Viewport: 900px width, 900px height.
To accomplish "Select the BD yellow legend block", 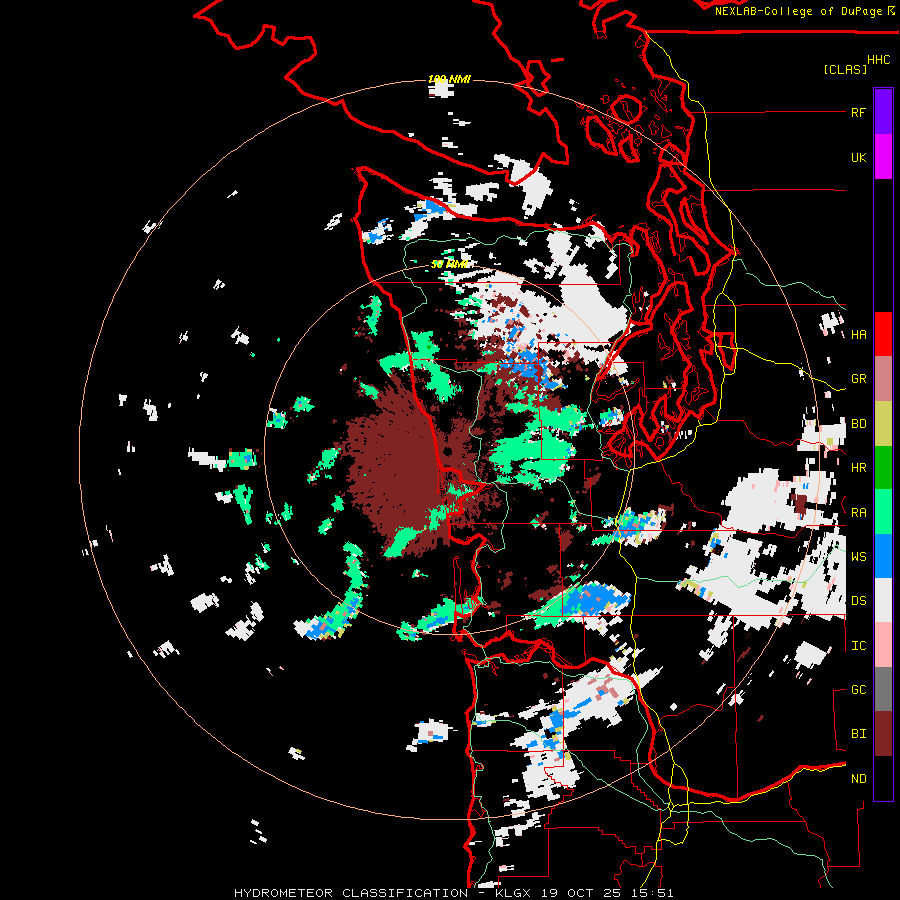I will 883,423.
